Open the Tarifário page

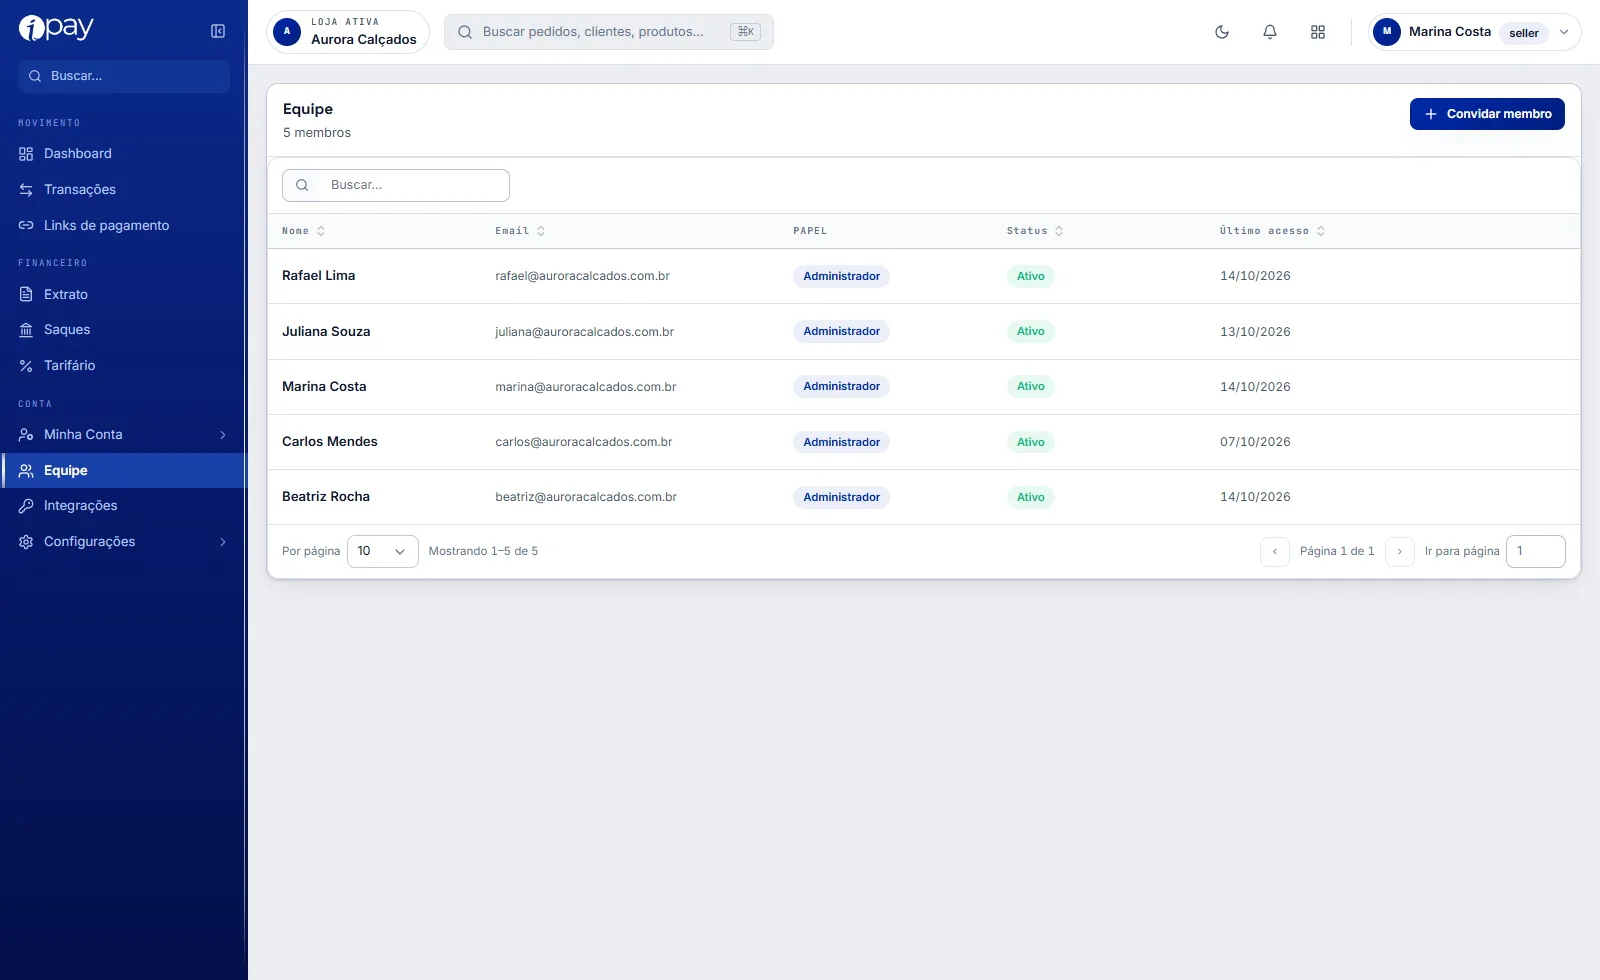pyautogui.click(x=124, y=366)
